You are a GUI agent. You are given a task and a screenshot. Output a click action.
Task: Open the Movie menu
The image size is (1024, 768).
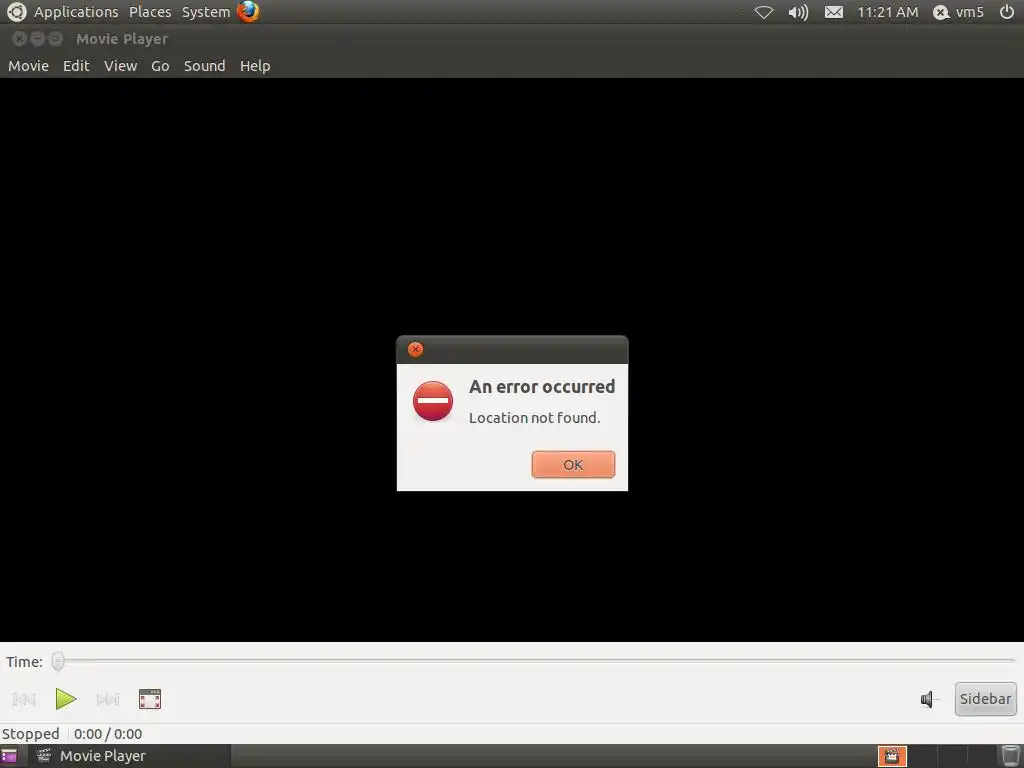pyautogui.click(x=28, y=66)
